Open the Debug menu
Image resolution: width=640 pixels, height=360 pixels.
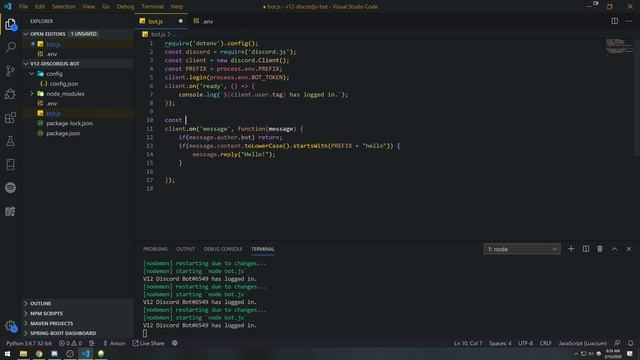125,7
